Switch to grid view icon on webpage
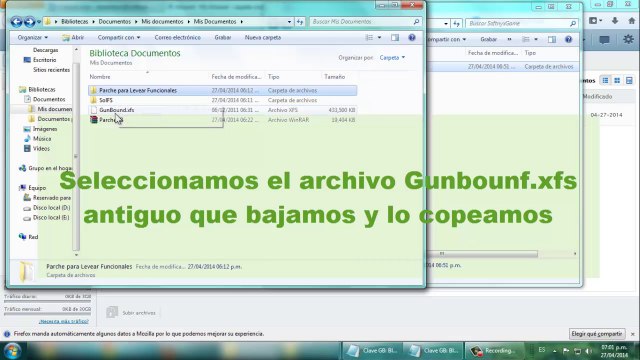 [617, 80]
